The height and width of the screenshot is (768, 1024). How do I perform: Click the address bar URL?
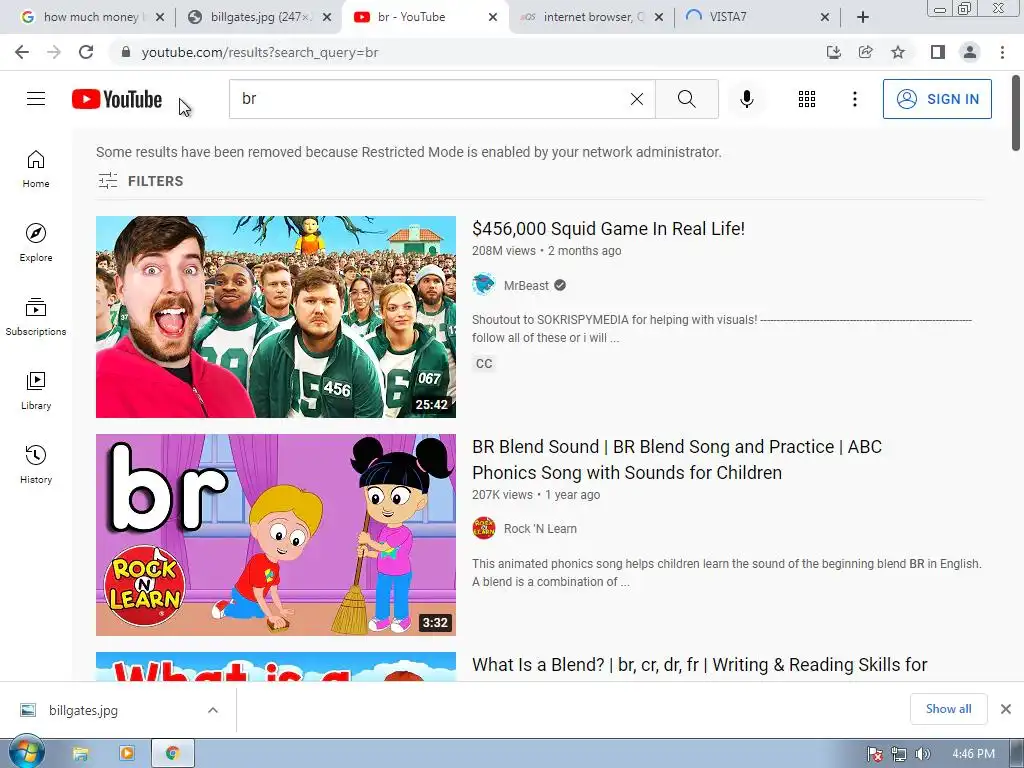(x=260, y=52)
